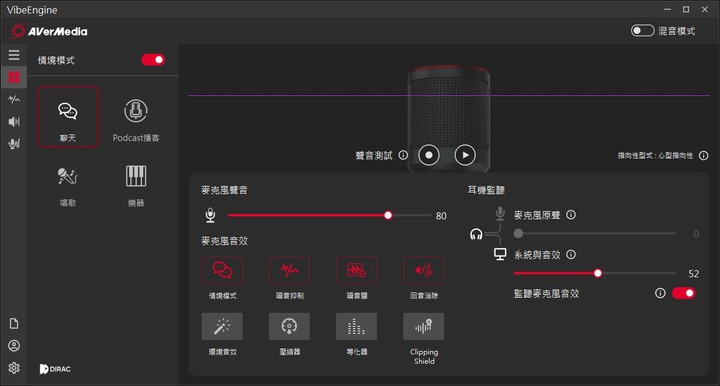Open the 壓縮器 compressor effect tile
The image size is (720, 386).
[289, 326]
